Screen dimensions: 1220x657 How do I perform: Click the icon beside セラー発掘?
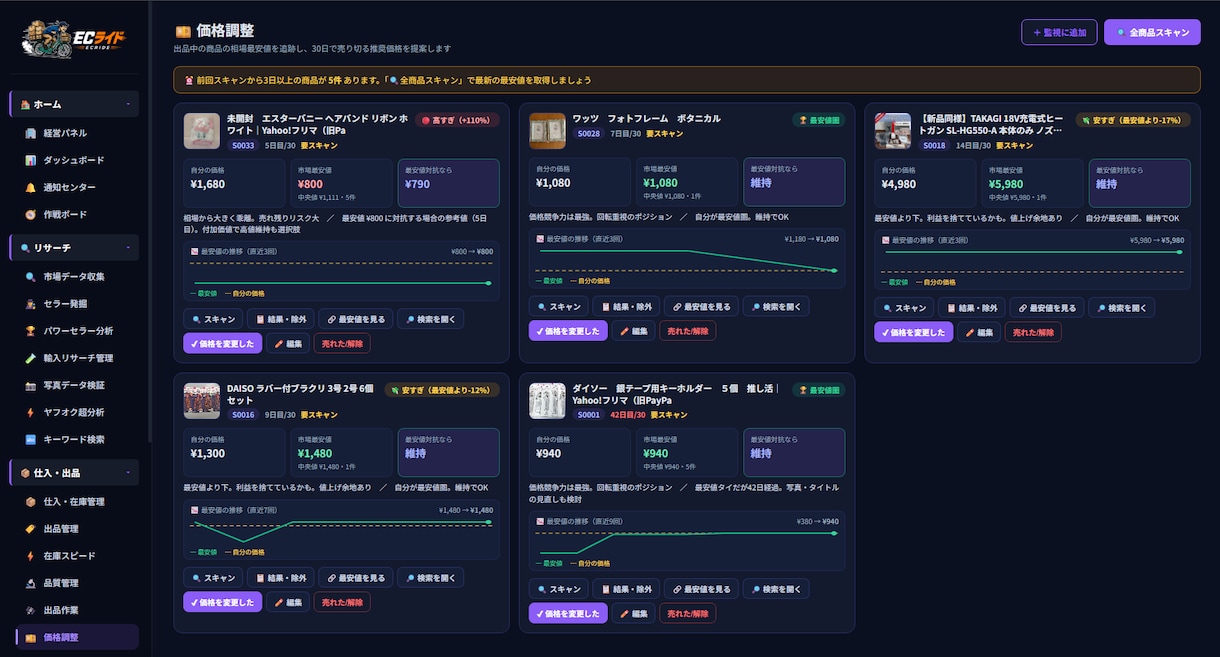coord(30,304)
